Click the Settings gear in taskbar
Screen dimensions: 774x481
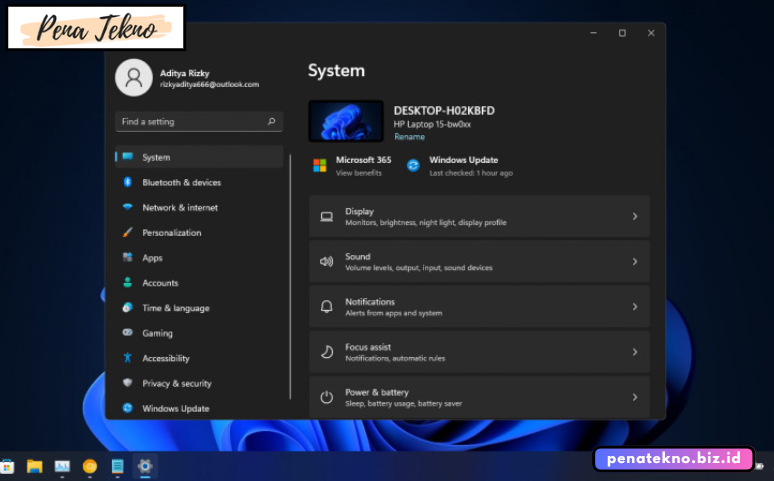(x=145, y=466)
